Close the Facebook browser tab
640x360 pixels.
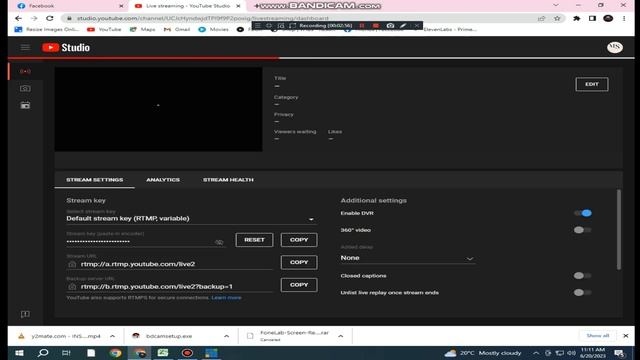coord(121,6)
